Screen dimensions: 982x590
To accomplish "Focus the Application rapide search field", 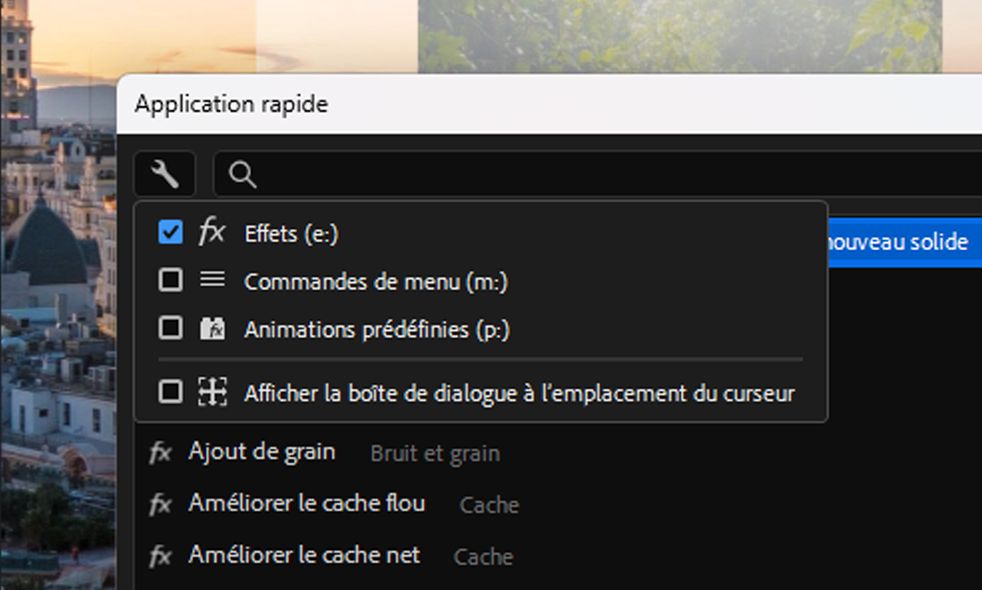I will pyautogui.click(x=600, y=175).
